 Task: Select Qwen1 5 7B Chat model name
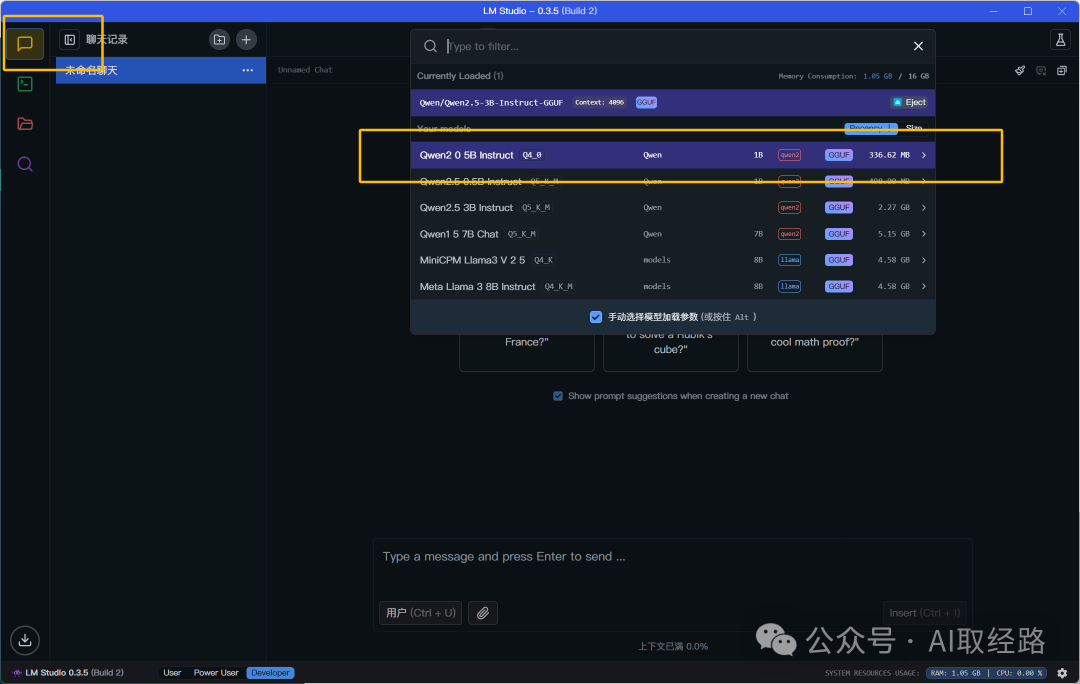click(459, 234)
